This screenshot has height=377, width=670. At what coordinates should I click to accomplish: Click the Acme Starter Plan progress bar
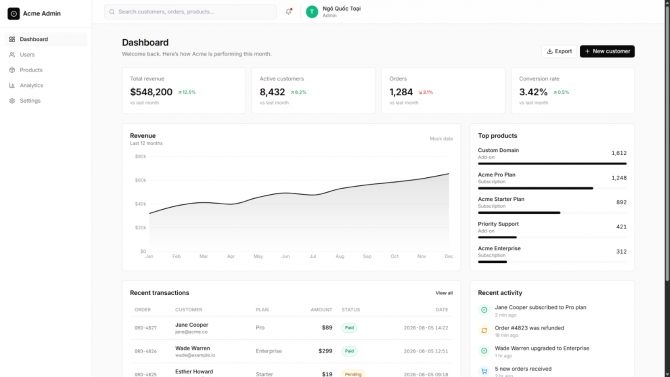pyautogui.click(x=552, y=212)
